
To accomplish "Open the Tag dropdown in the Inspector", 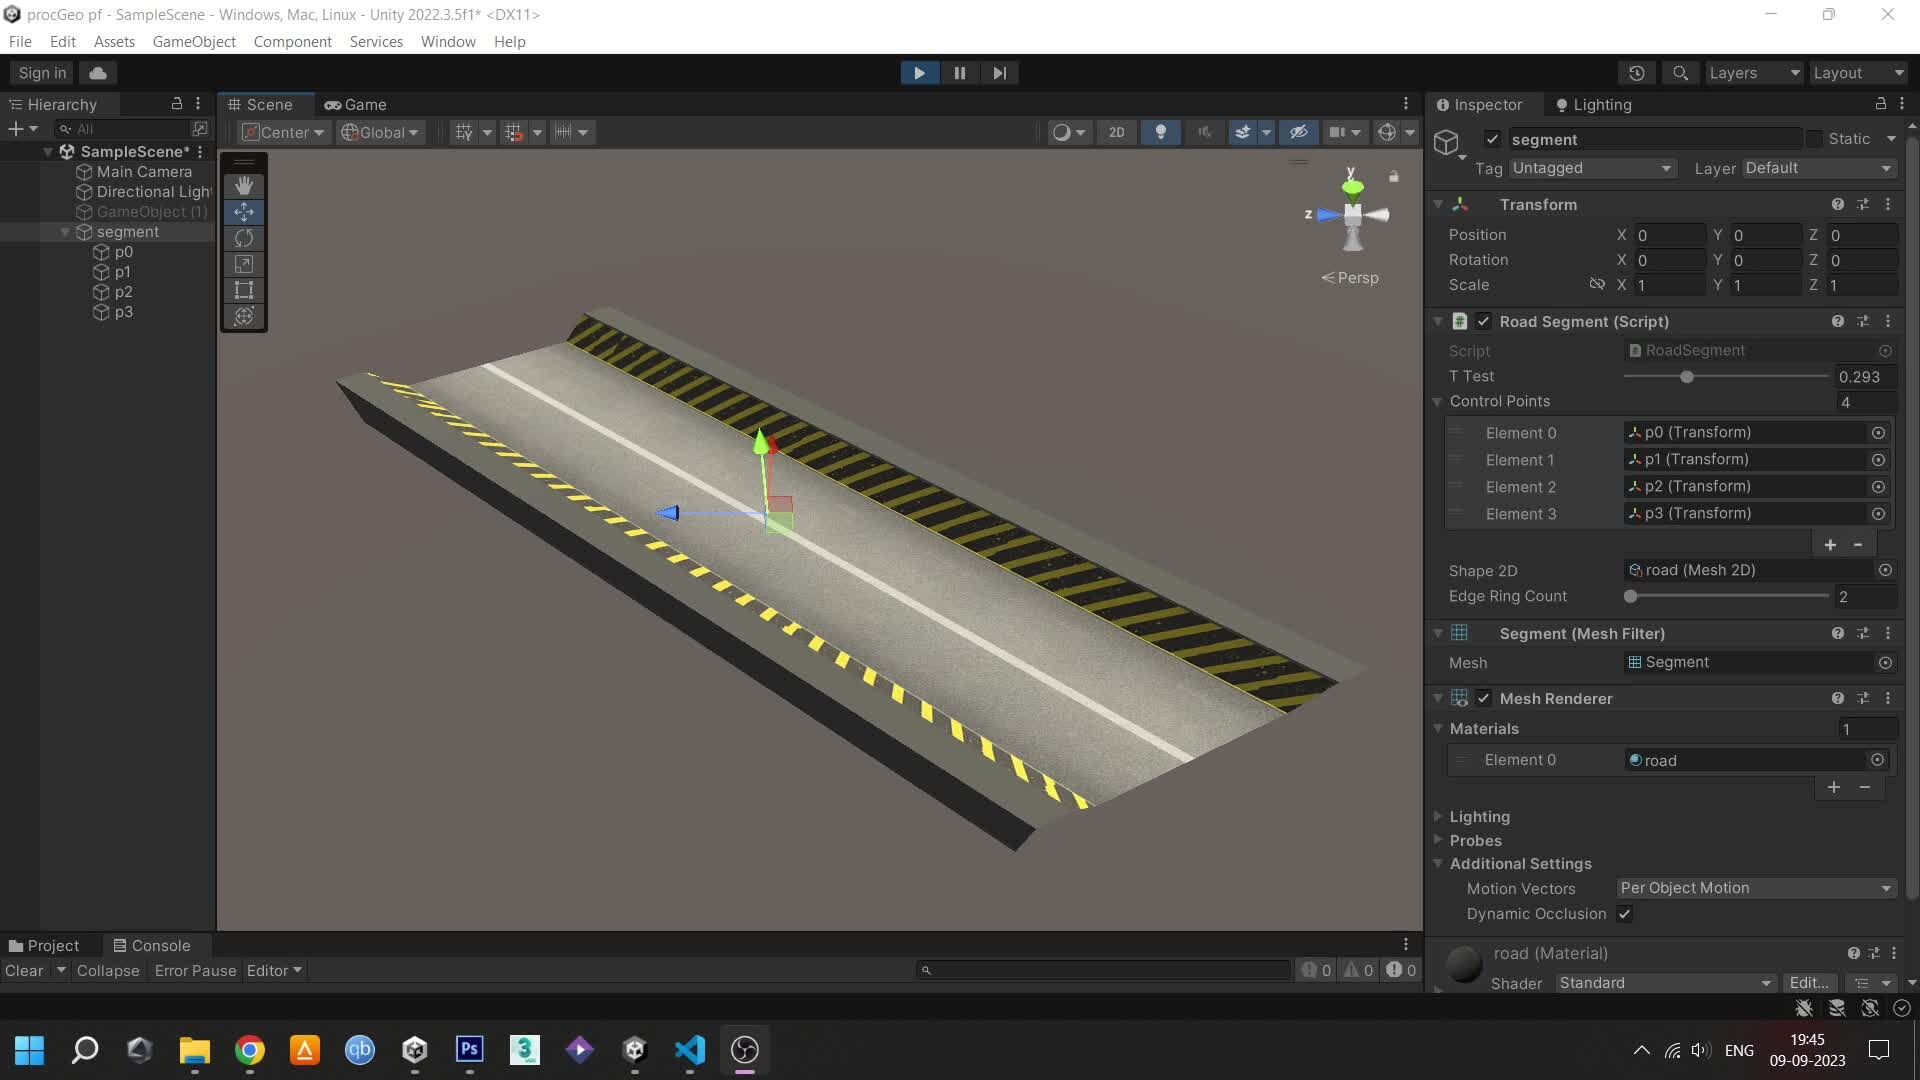I will [1590, 168].
